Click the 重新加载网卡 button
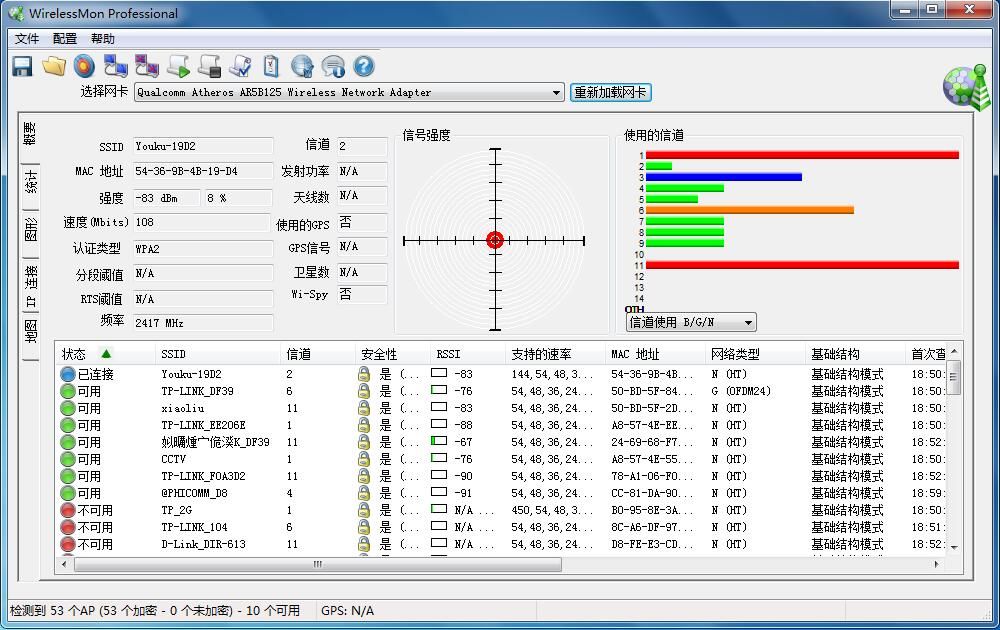 pos(610,92)
